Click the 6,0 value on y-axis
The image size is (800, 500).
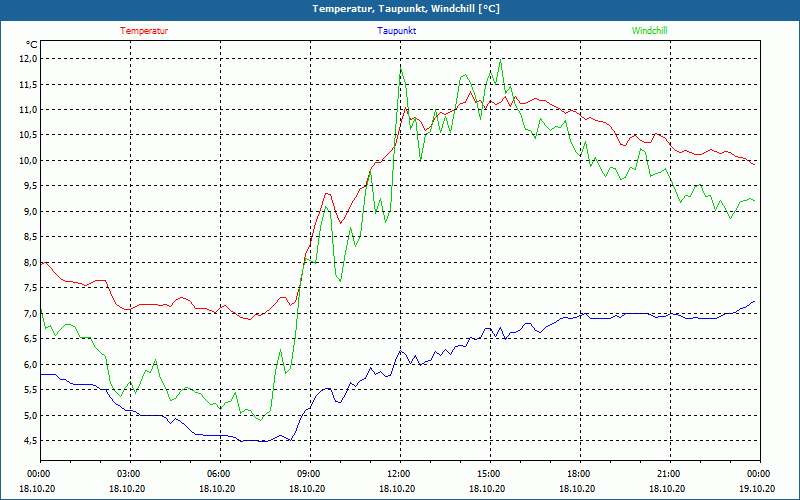[29, 365]
